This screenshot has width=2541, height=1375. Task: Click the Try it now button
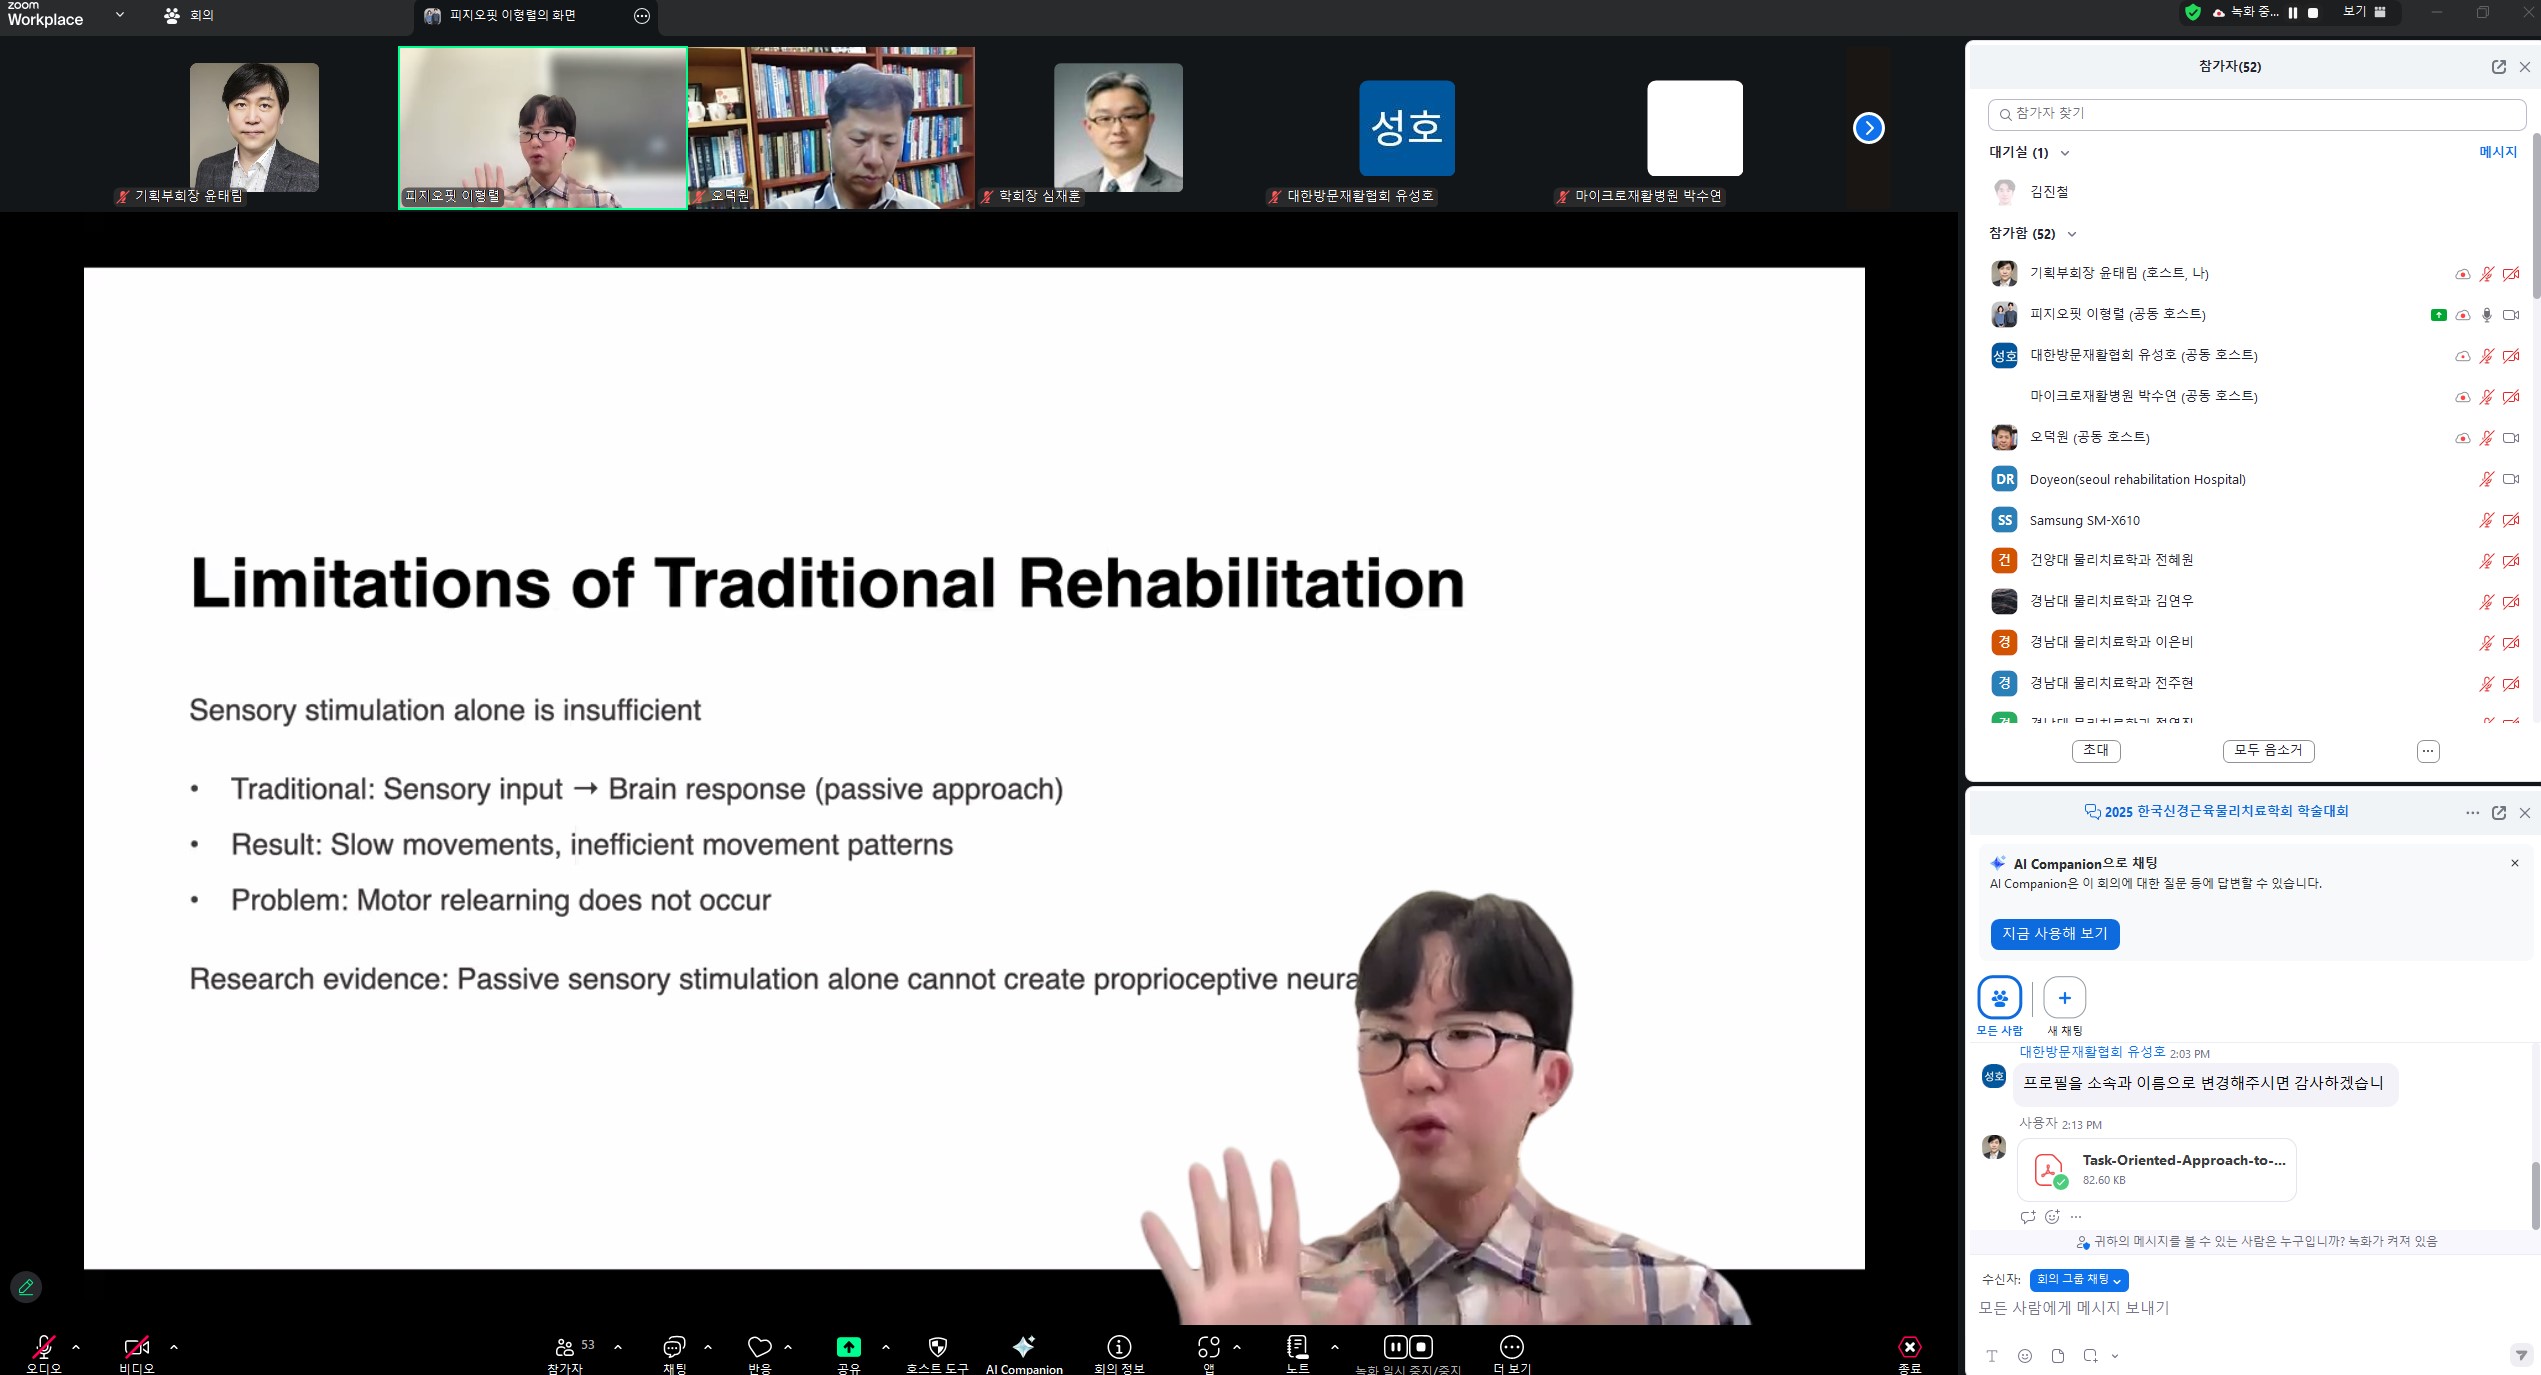[2054, 933]
